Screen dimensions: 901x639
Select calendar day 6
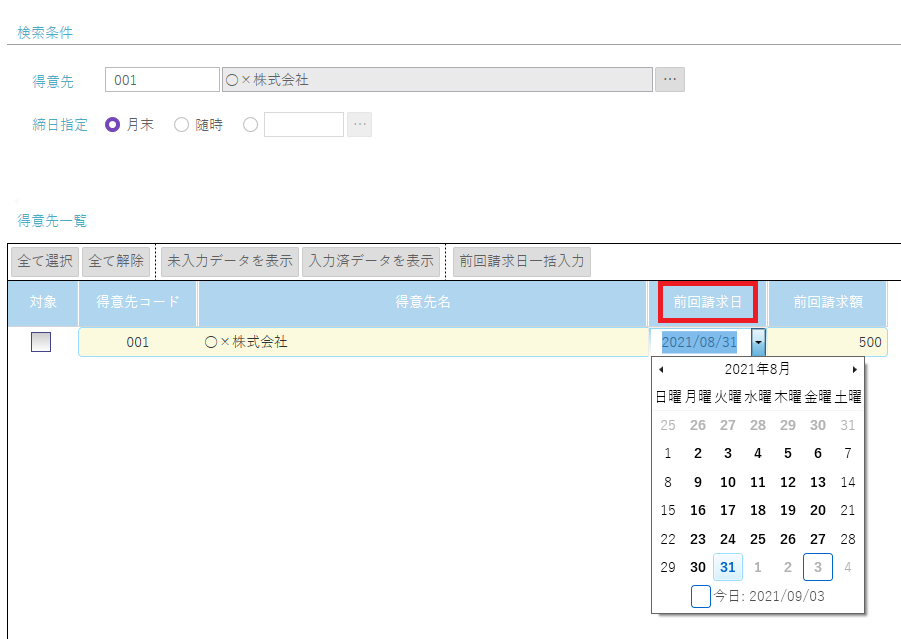[x=818, y=453]
